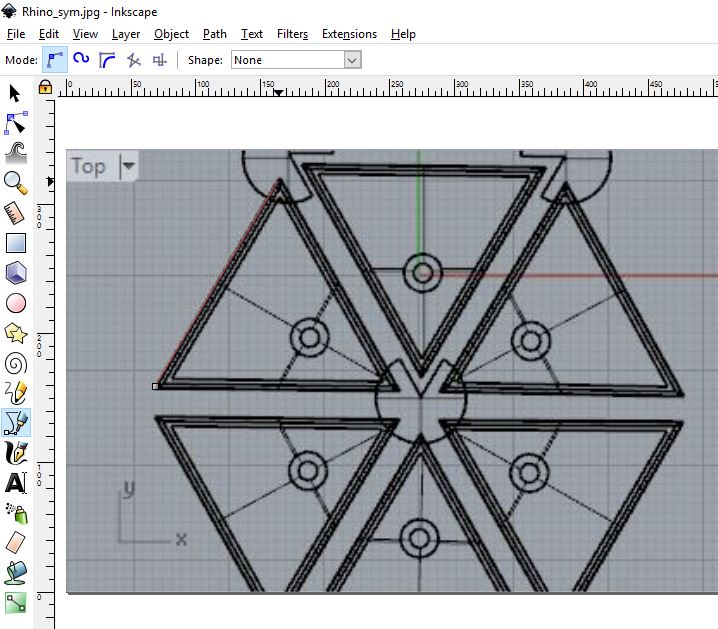Click the Inkscape logo in title bar
The image size is (718, 629).
(x=8, y=11)
